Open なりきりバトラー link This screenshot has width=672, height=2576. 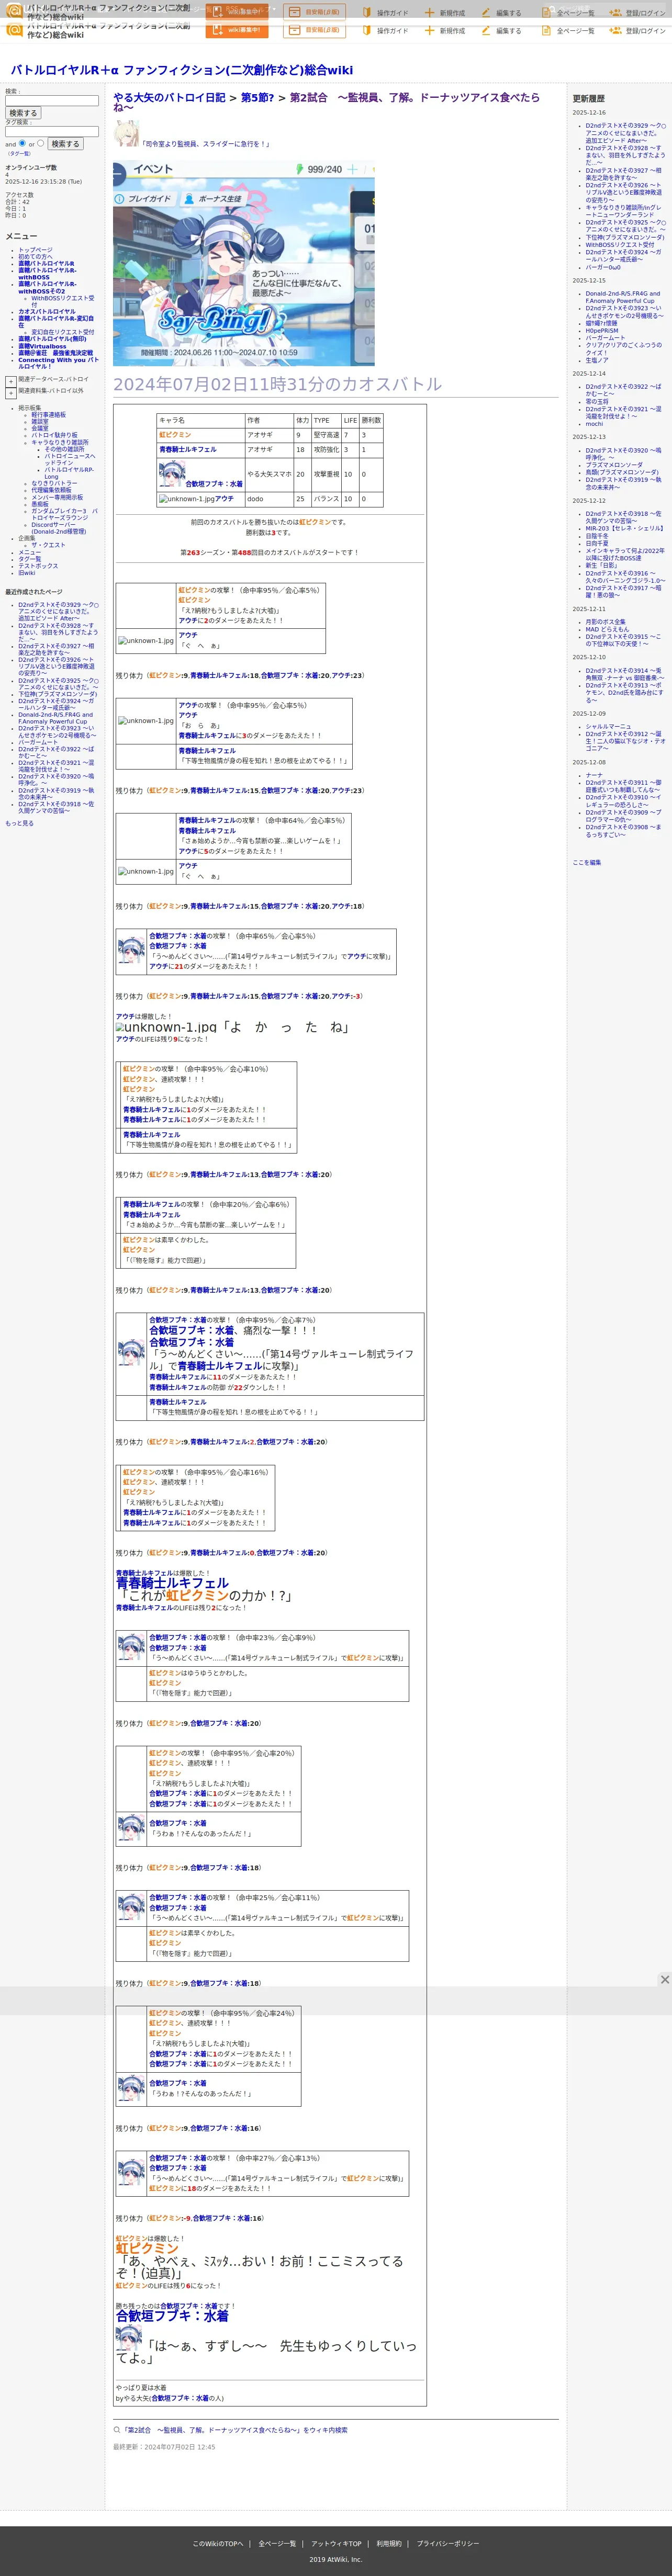point(53,483)
